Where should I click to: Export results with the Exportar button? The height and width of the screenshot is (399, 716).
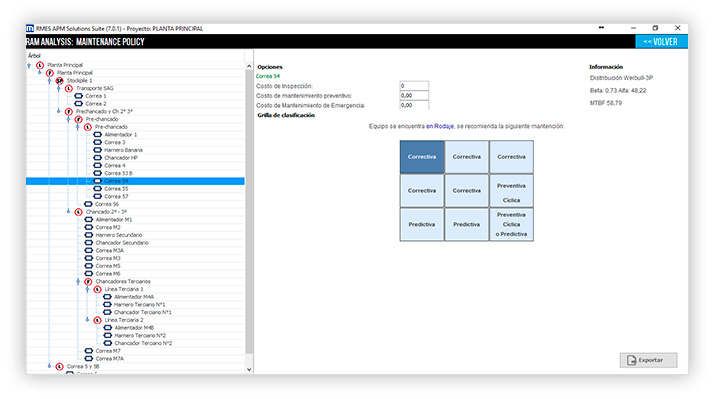click(x=648, y=360)
